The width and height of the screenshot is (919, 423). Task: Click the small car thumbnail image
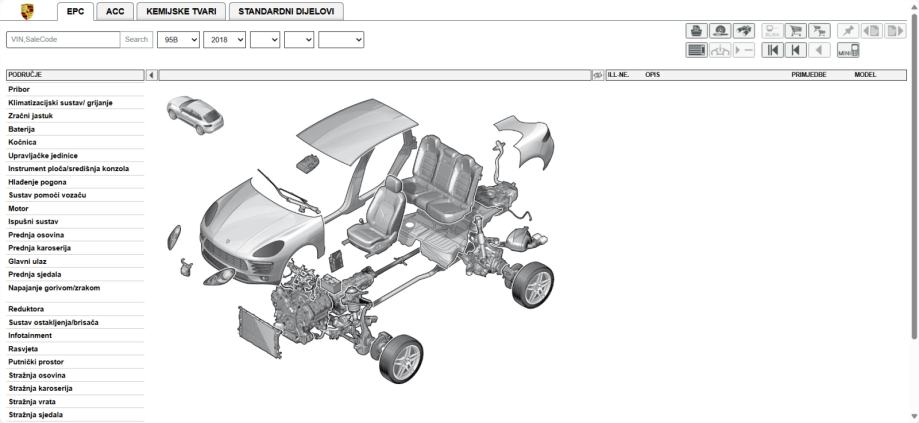(x=195, y=115)
